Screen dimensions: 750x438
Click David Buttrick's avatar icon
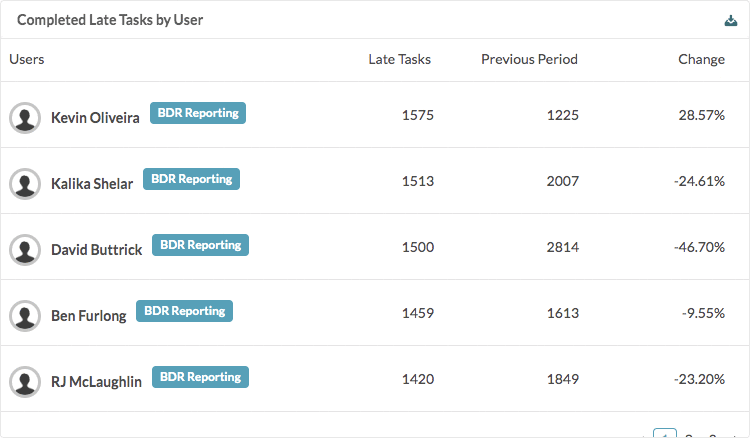click(25, 250)
